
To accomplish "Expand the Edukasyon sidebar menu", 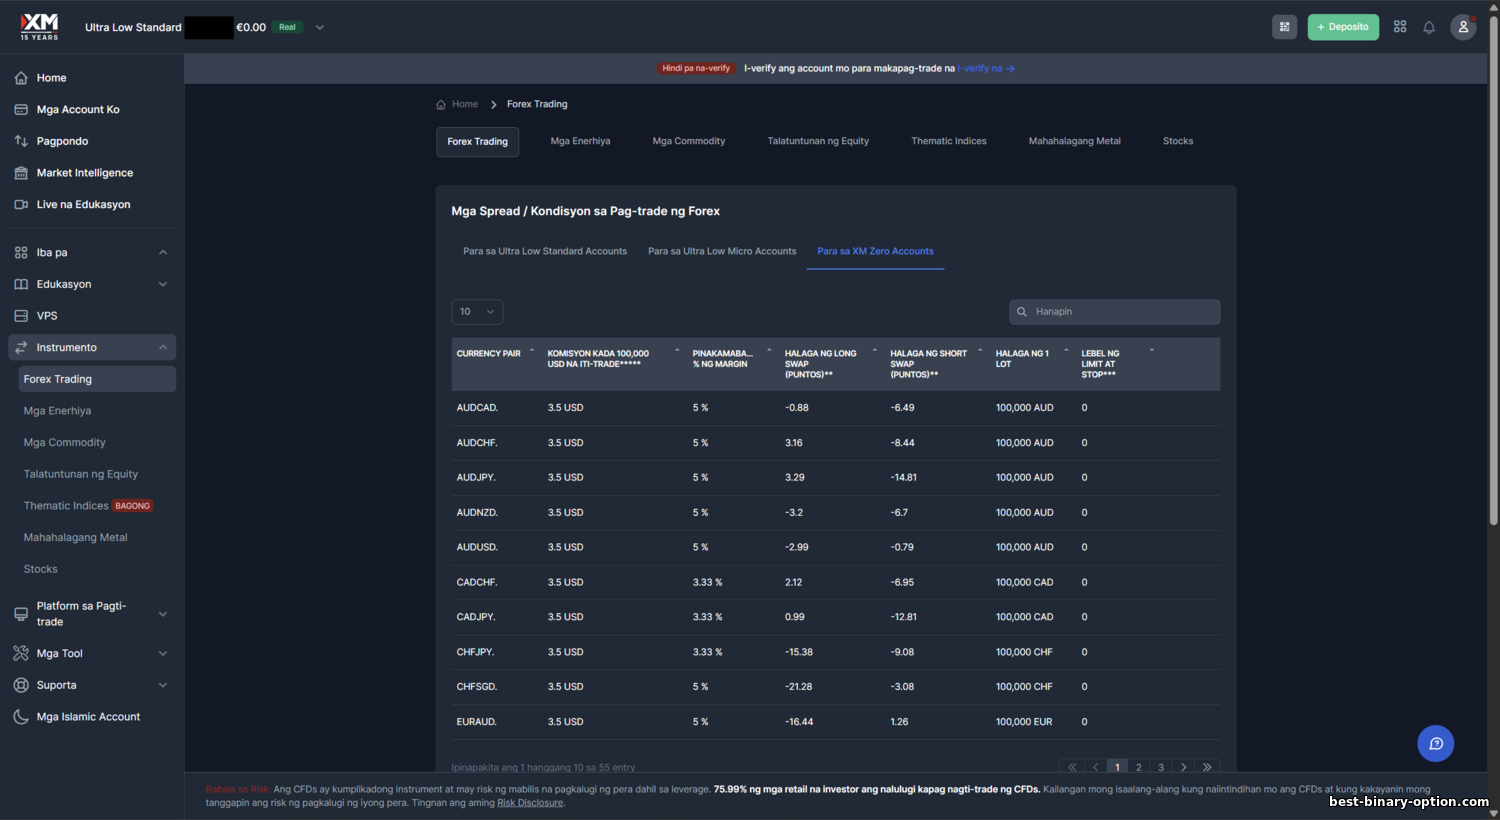I will [163, 284].
